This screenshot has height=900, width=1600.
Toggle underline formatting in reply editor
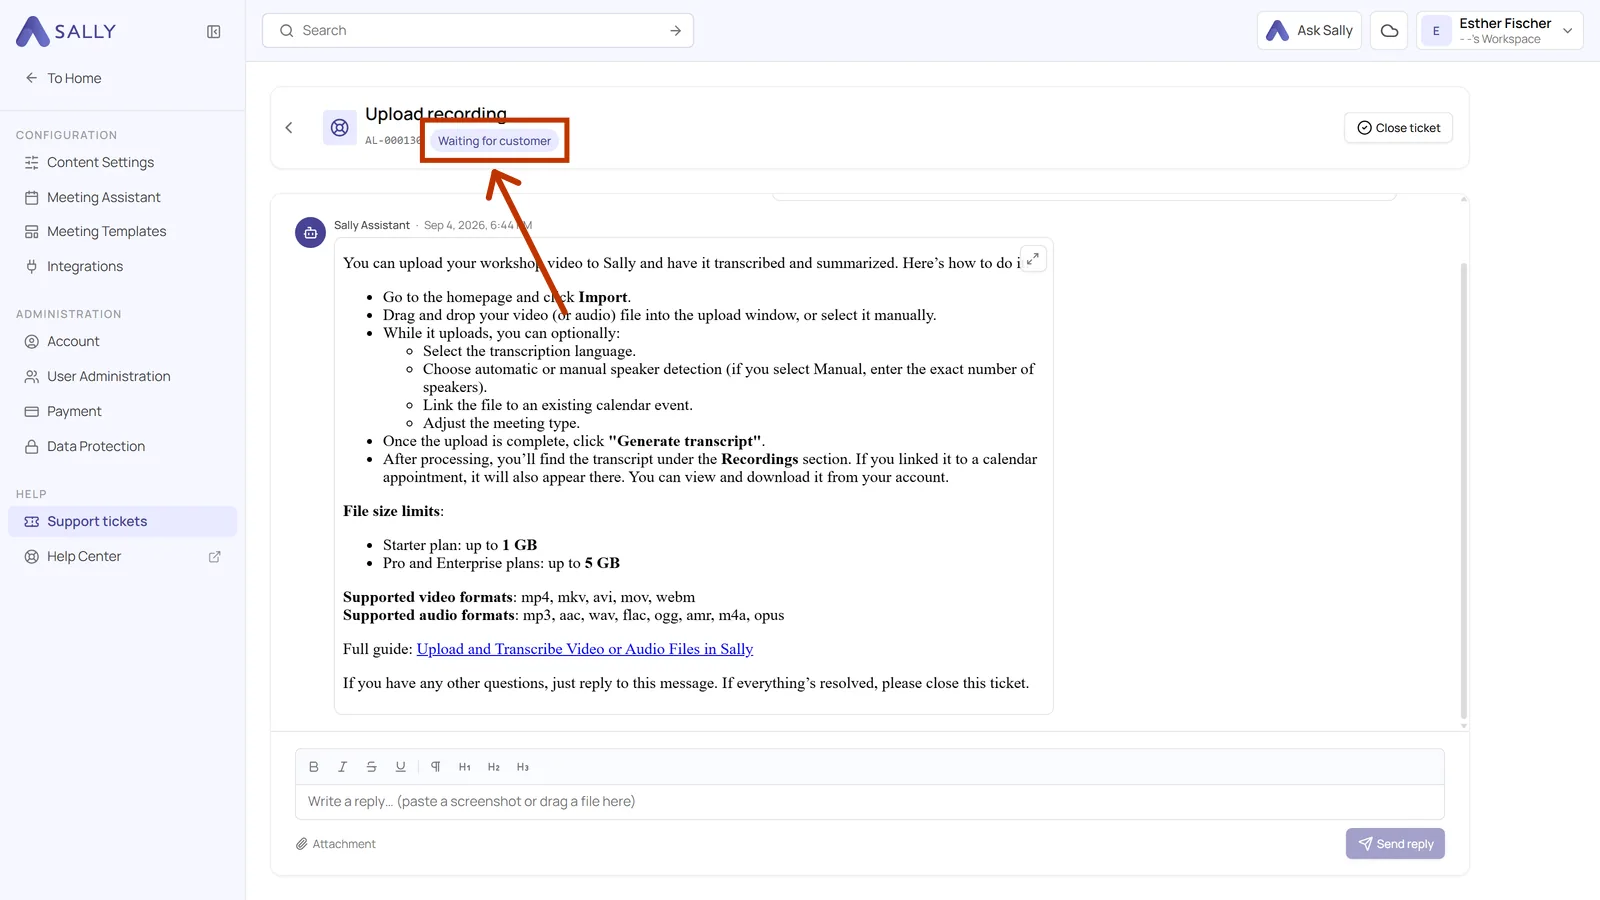[400, 767]
